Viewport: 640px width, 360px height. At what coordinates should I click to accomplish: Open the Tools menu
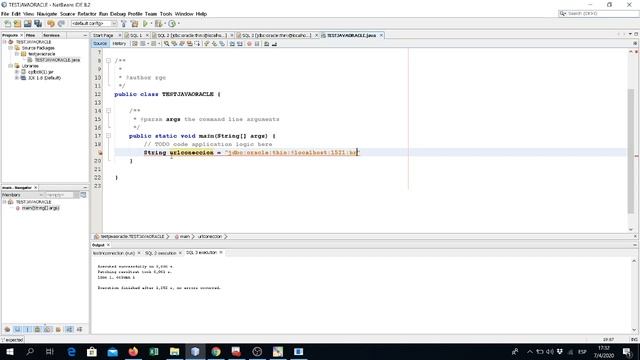coord(166,14)
